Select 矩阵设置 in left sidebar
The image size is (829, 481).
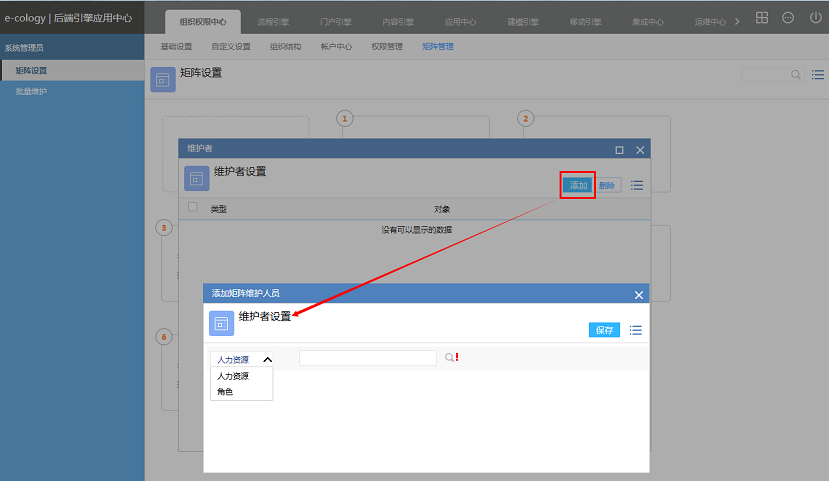(x=72, y=70)
